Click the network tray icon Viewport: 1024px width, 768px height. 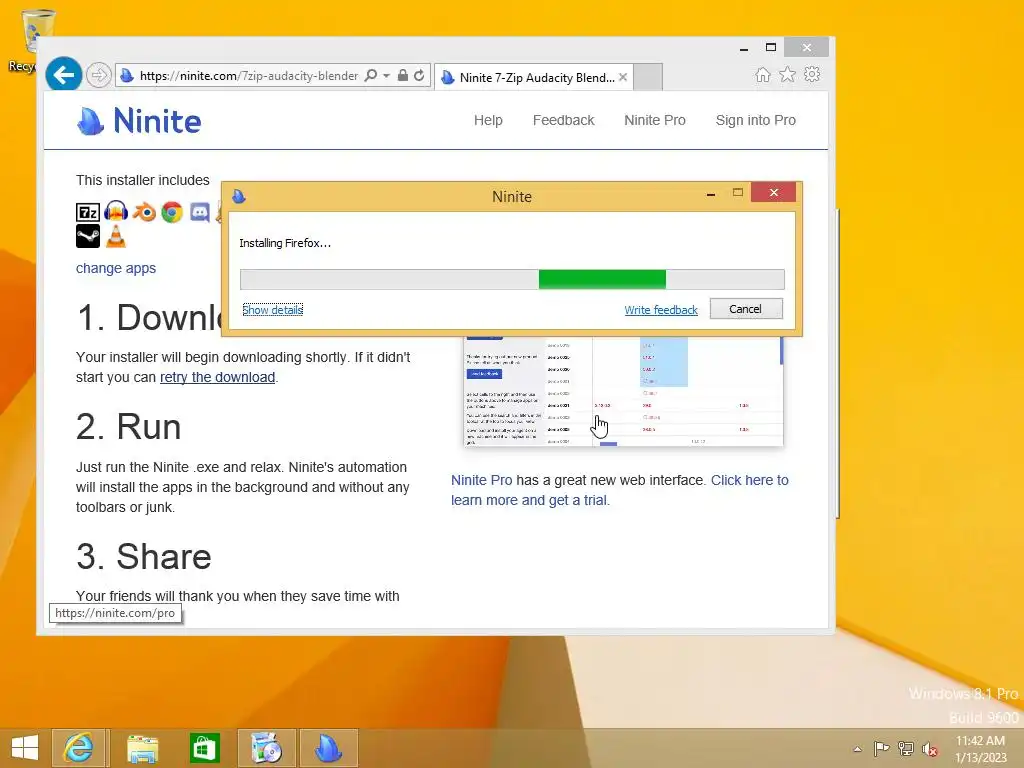tap(906, 748)
